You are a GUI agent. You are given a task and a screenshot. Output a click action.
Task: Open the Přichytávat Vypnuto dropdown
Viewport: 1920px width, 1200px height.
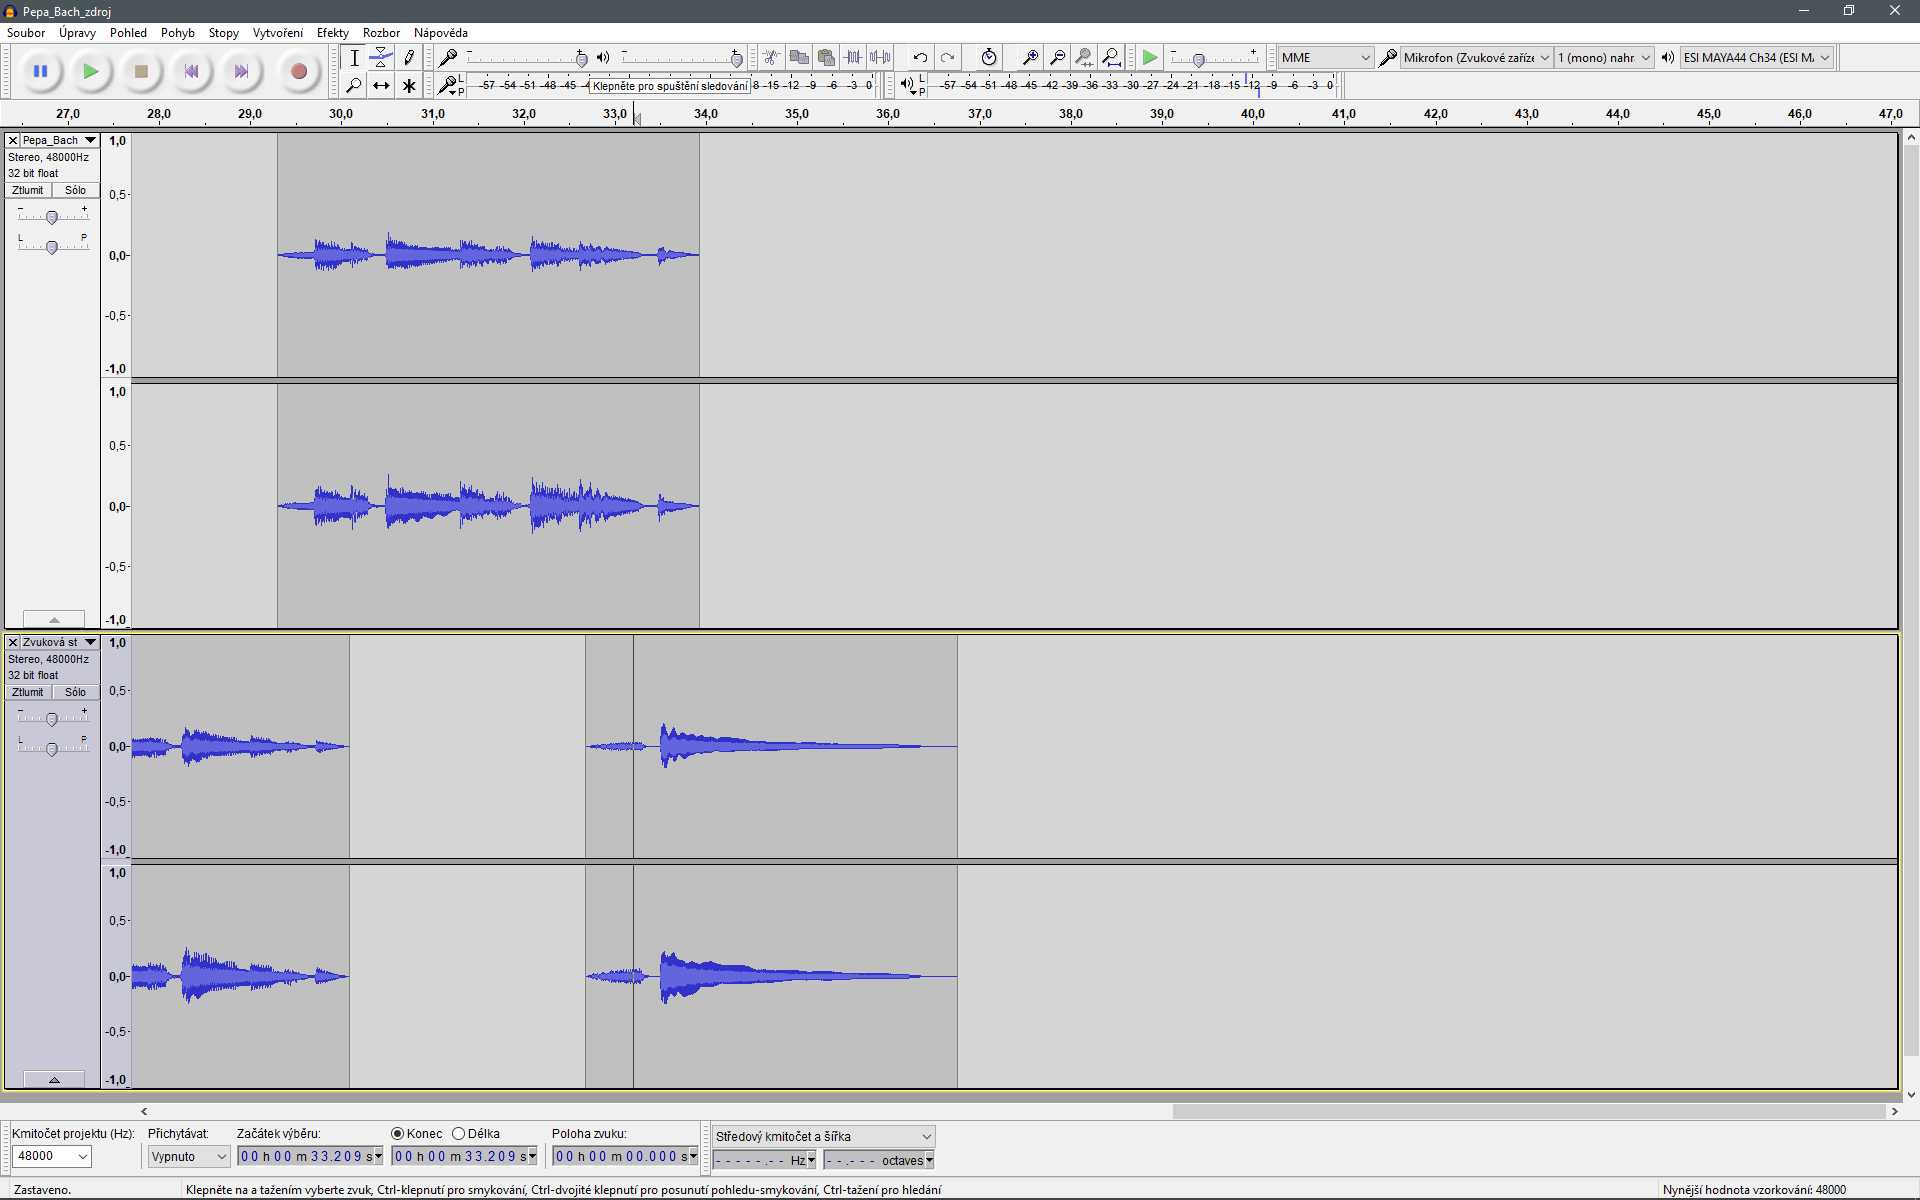point(189,1156)
